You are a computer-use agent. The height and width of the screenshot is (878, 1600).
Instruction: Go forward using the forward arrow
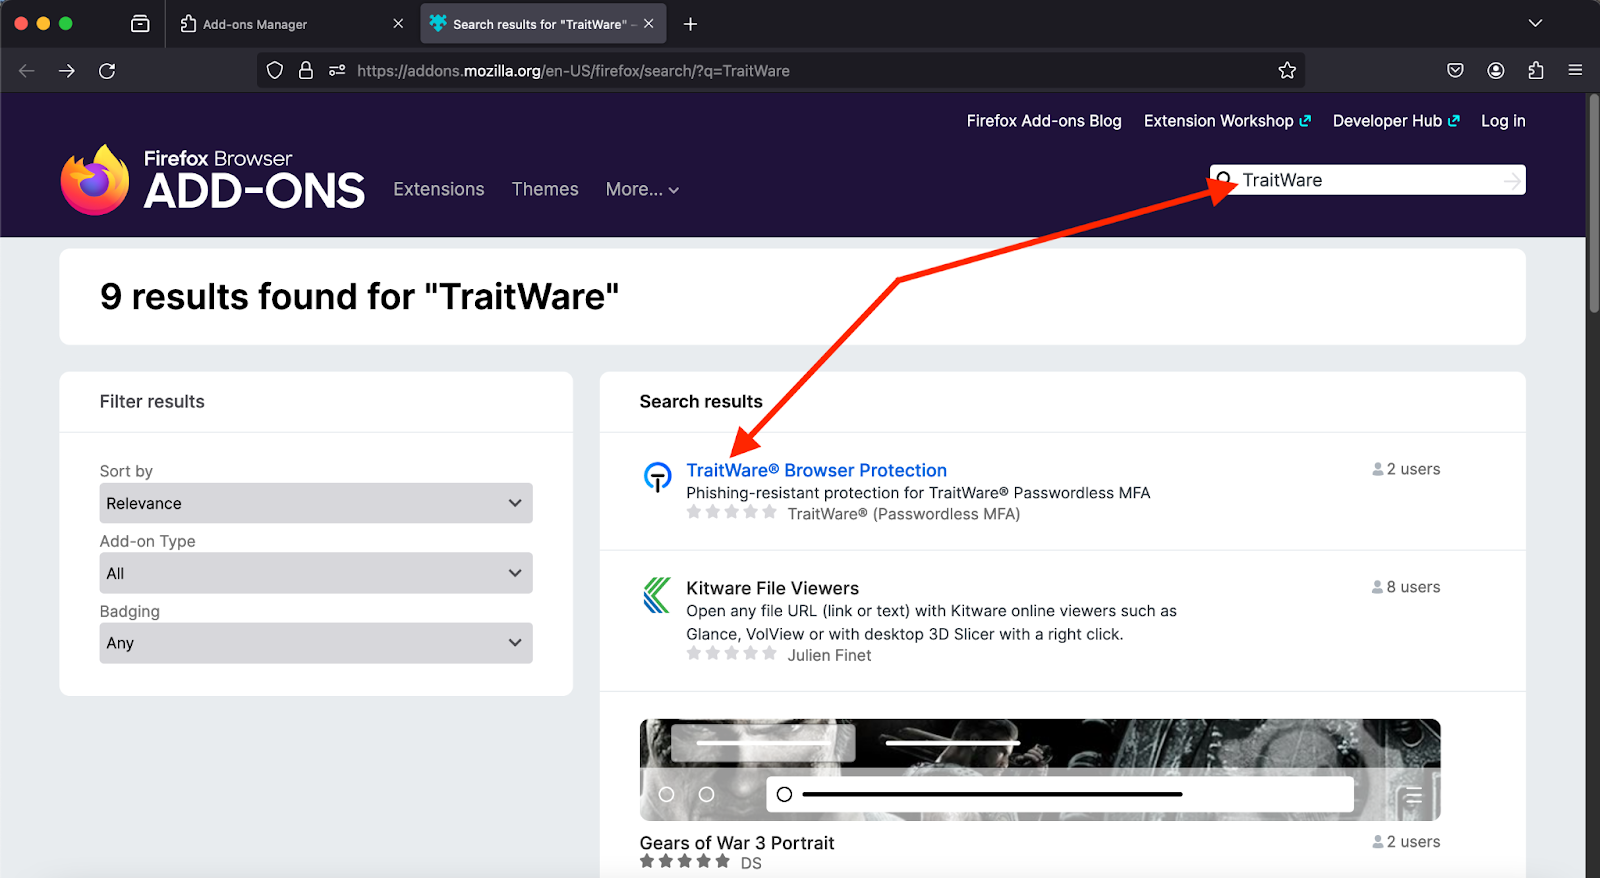67,71
